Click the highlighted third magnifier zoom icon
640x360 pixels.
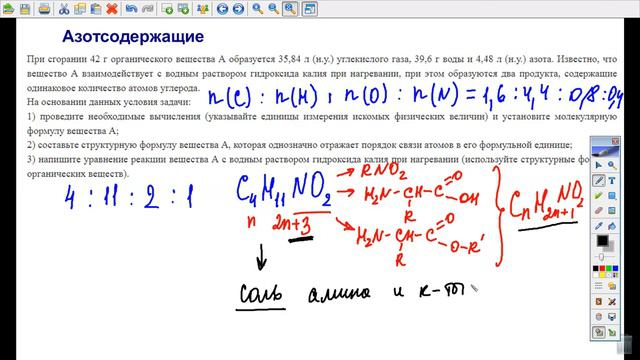[x=290, y=9]
